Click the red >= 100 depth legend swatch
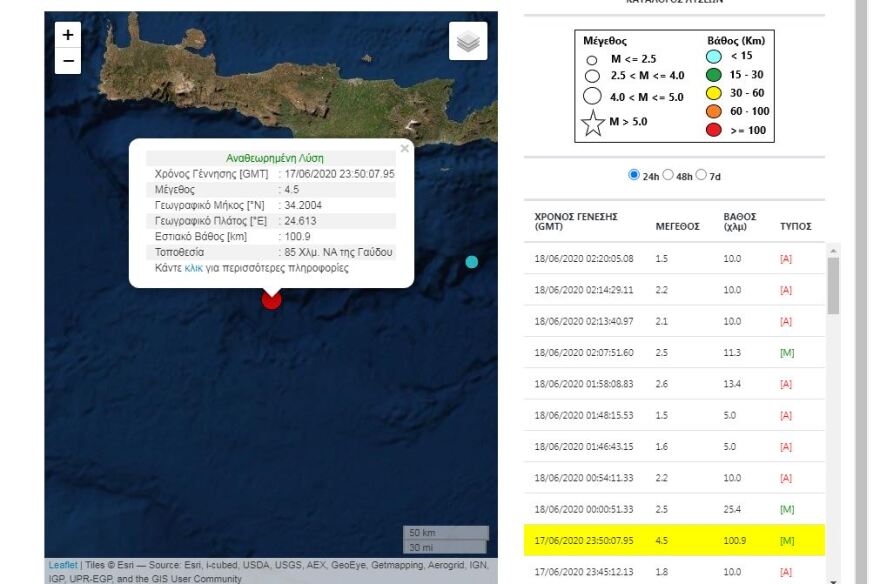880x584 pixels. click(714, 130)
